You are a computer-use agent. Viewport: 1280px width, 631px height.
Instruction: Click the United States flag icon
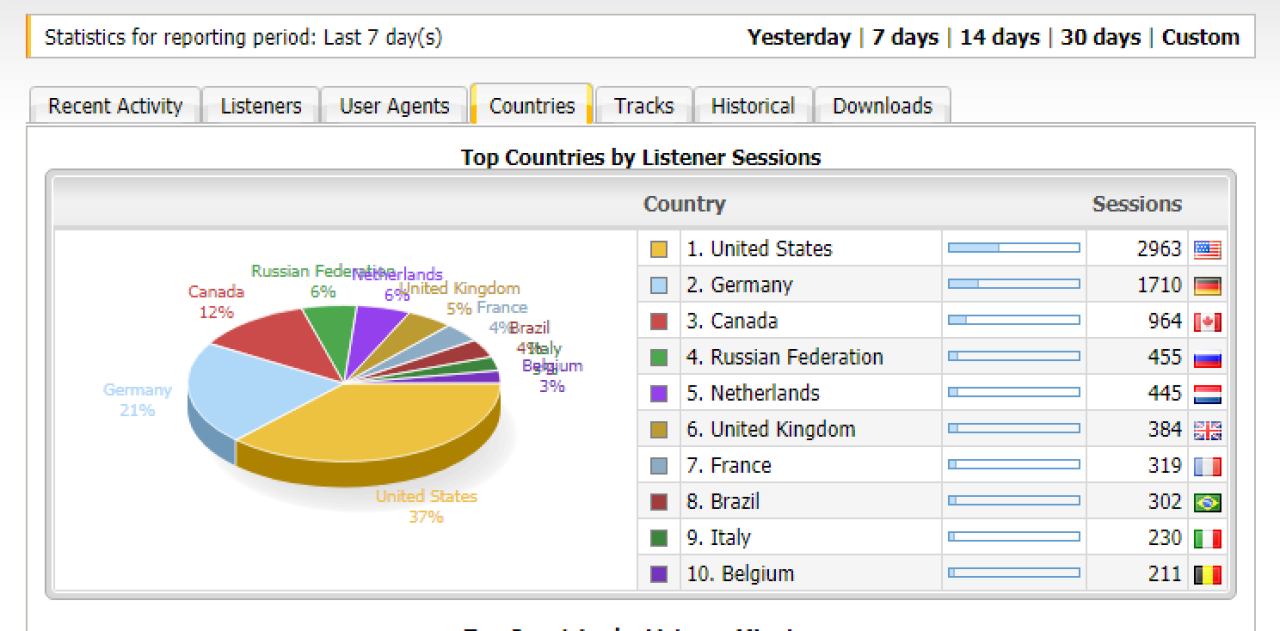point(1207,250)
